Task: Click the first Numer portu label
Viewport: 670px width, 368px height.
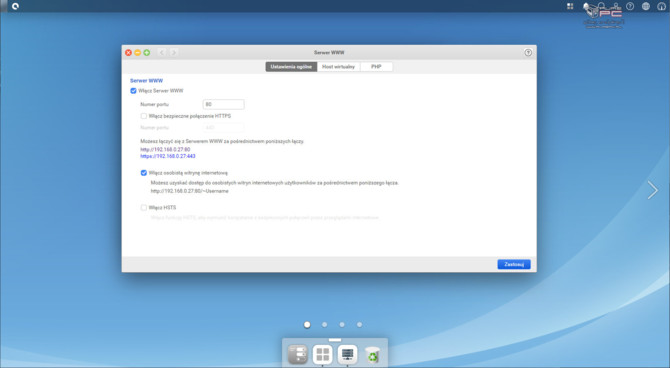Action: [154, 104]
